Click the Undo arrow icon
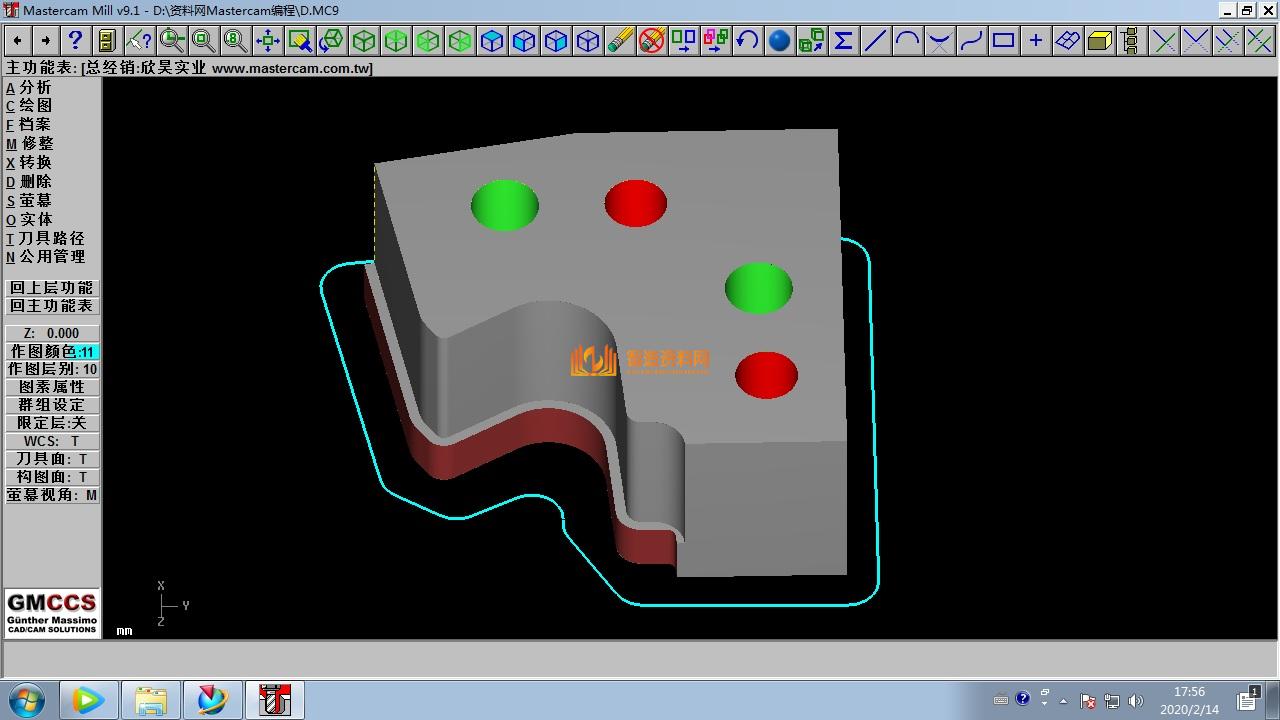This screenshot has width=1280, height=720. tap(747, 40)
